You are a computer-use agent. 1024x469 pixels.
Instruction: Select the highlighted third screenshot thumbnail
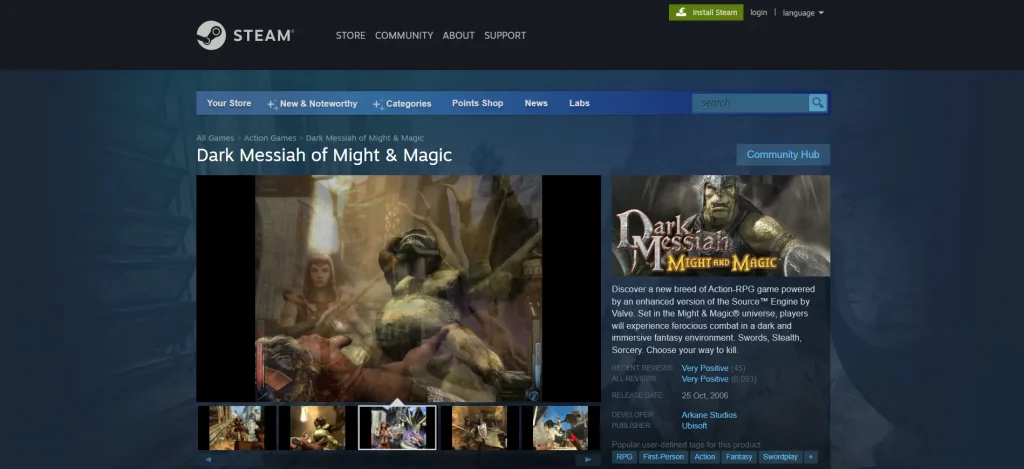tap(397, 428)
